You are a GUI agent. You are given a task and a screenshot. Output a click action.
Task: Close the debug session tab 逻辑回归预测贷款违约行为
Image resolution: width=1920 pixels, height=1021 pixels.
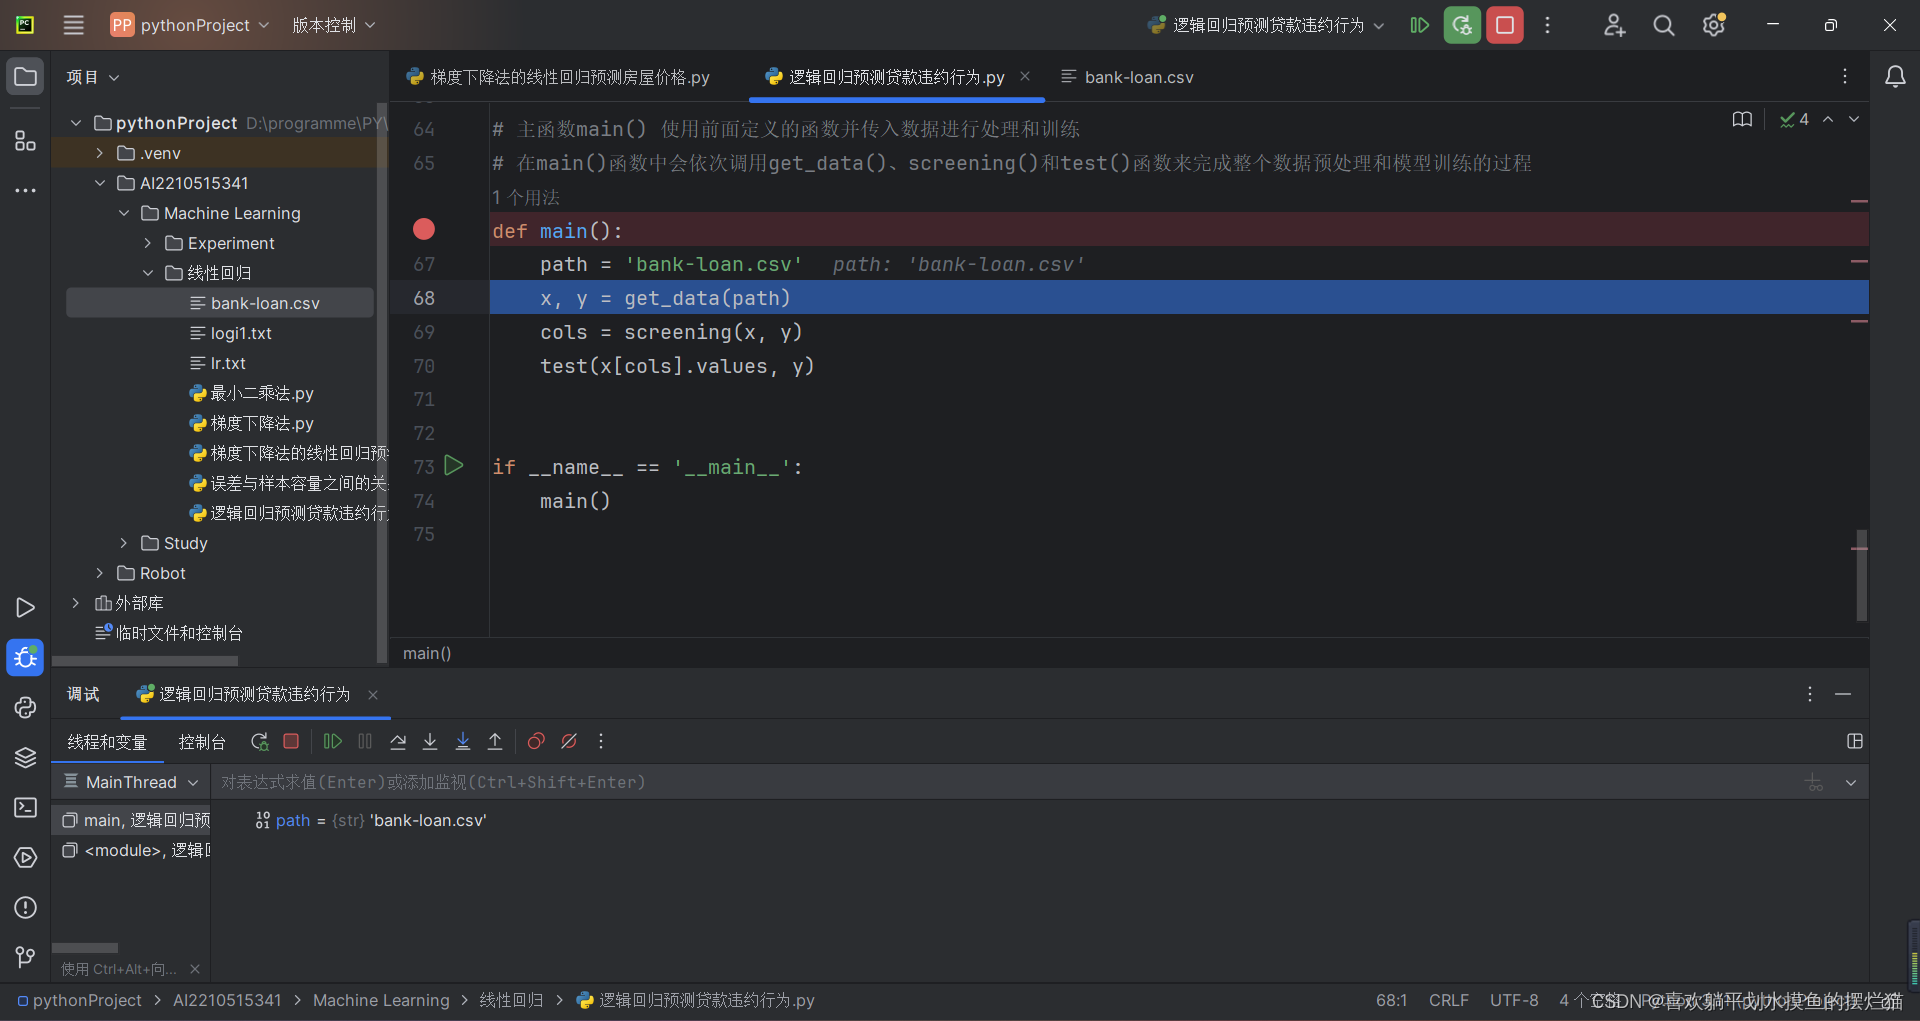[373, 695]
